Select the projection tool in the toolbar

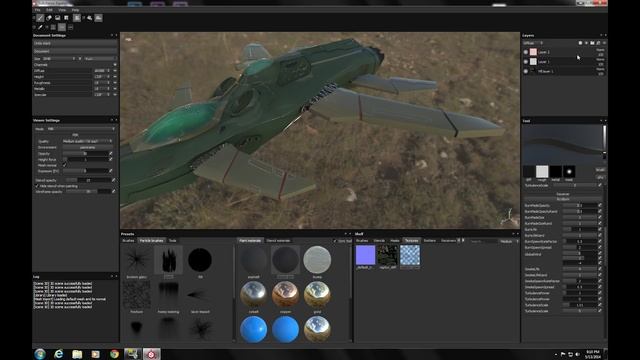point(58,18)
